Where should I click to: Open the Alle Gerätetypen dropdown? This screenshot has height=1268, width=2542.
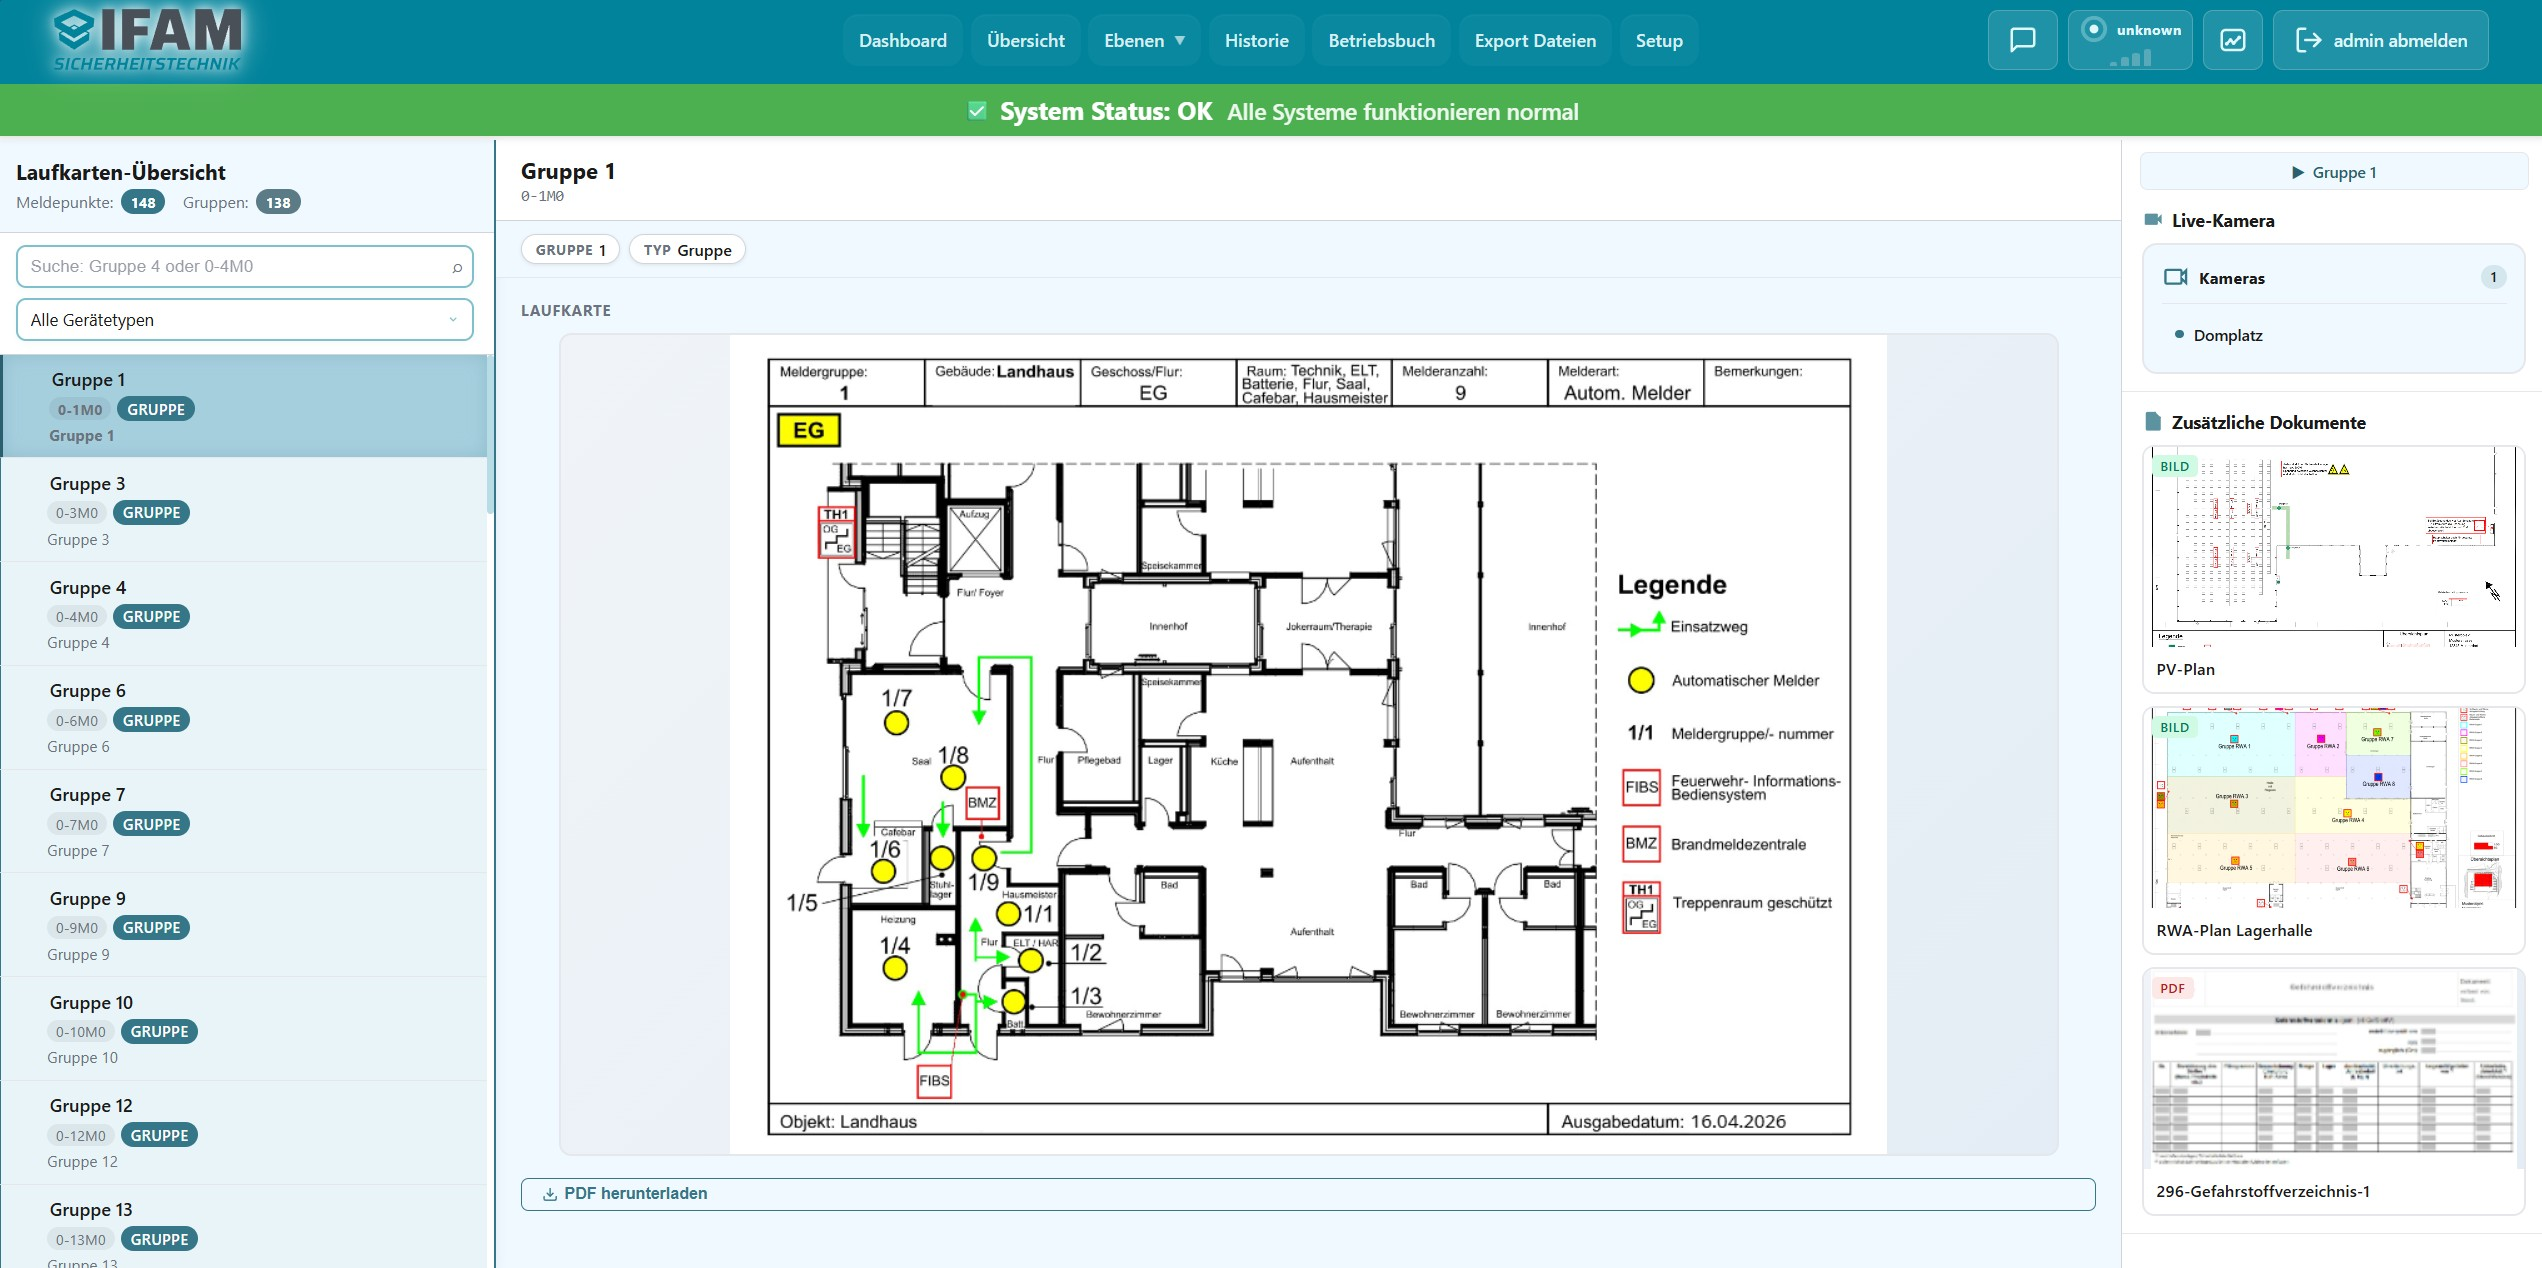(x=245, y=320)
